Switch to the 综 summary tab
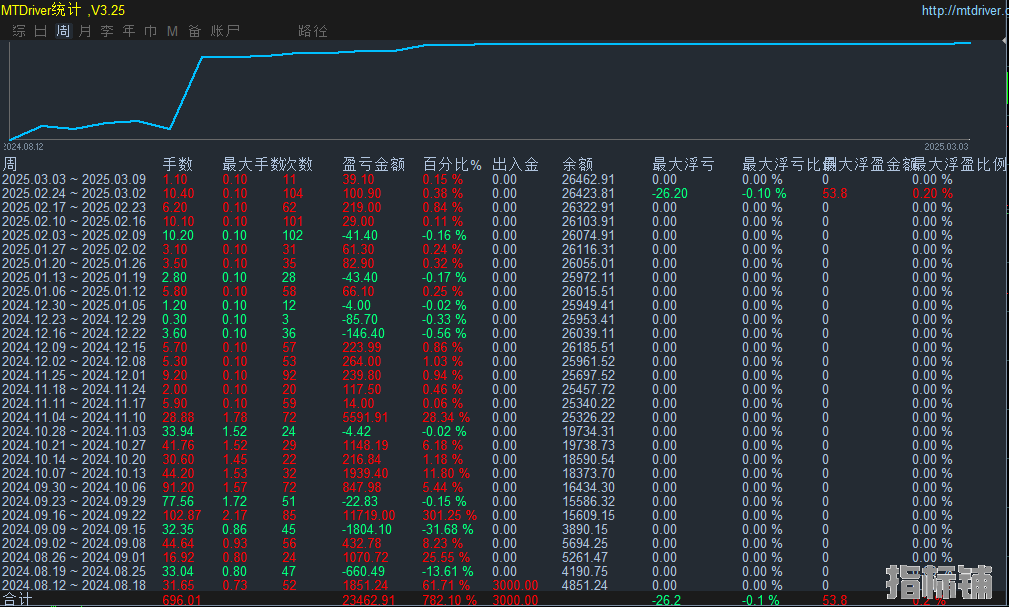The width and height of the screenshot is (1009, 607). click(19, 31)
